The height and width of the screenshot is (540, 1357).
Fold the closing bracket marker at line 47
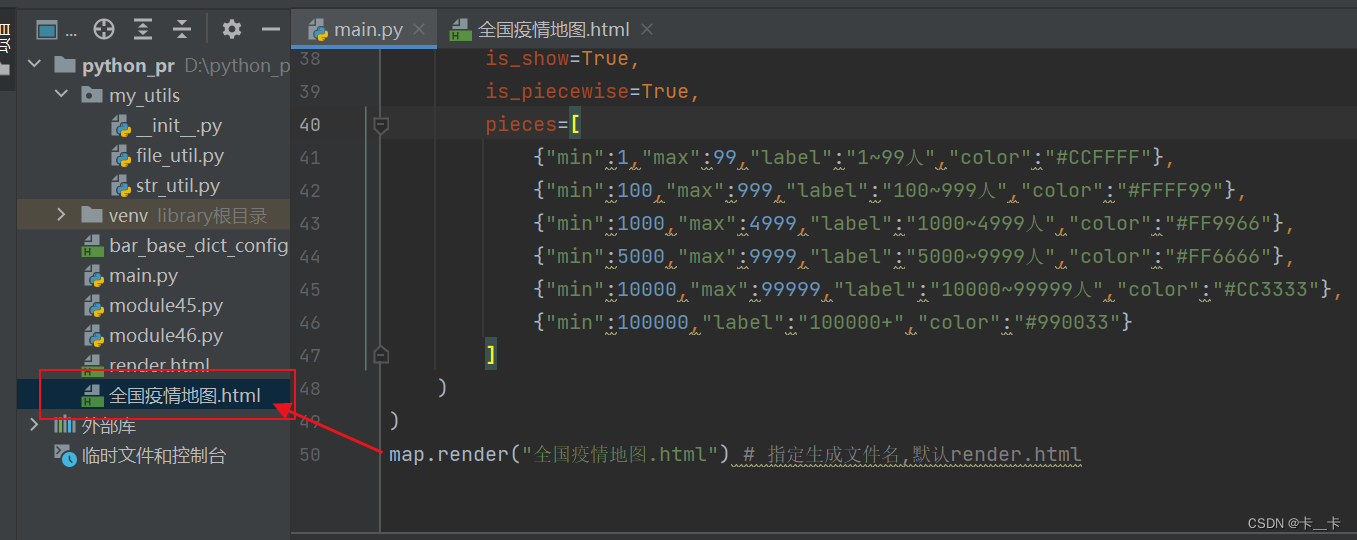pyautogui.click(x=380, y=355)
